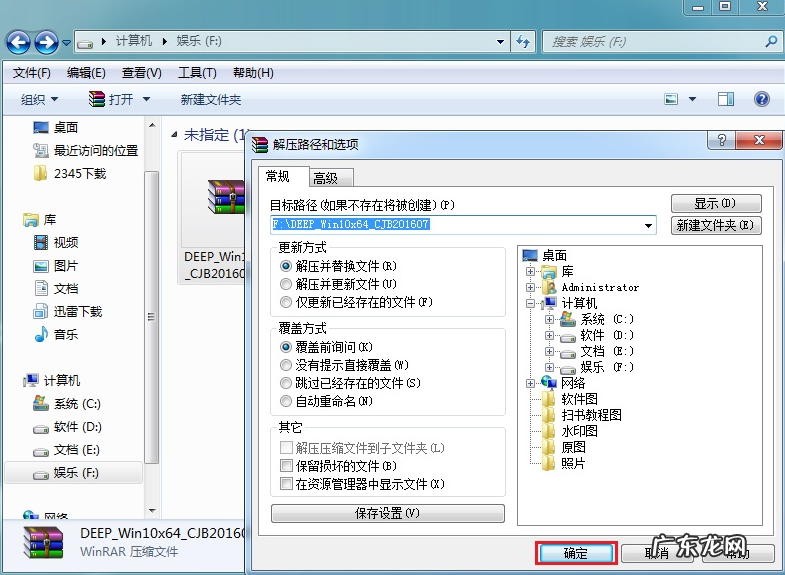The width and height of the screenshot is (785, 575).
Task: Select 仅更新已经存在的文件 radio option
Action: [x=285, y=302]
